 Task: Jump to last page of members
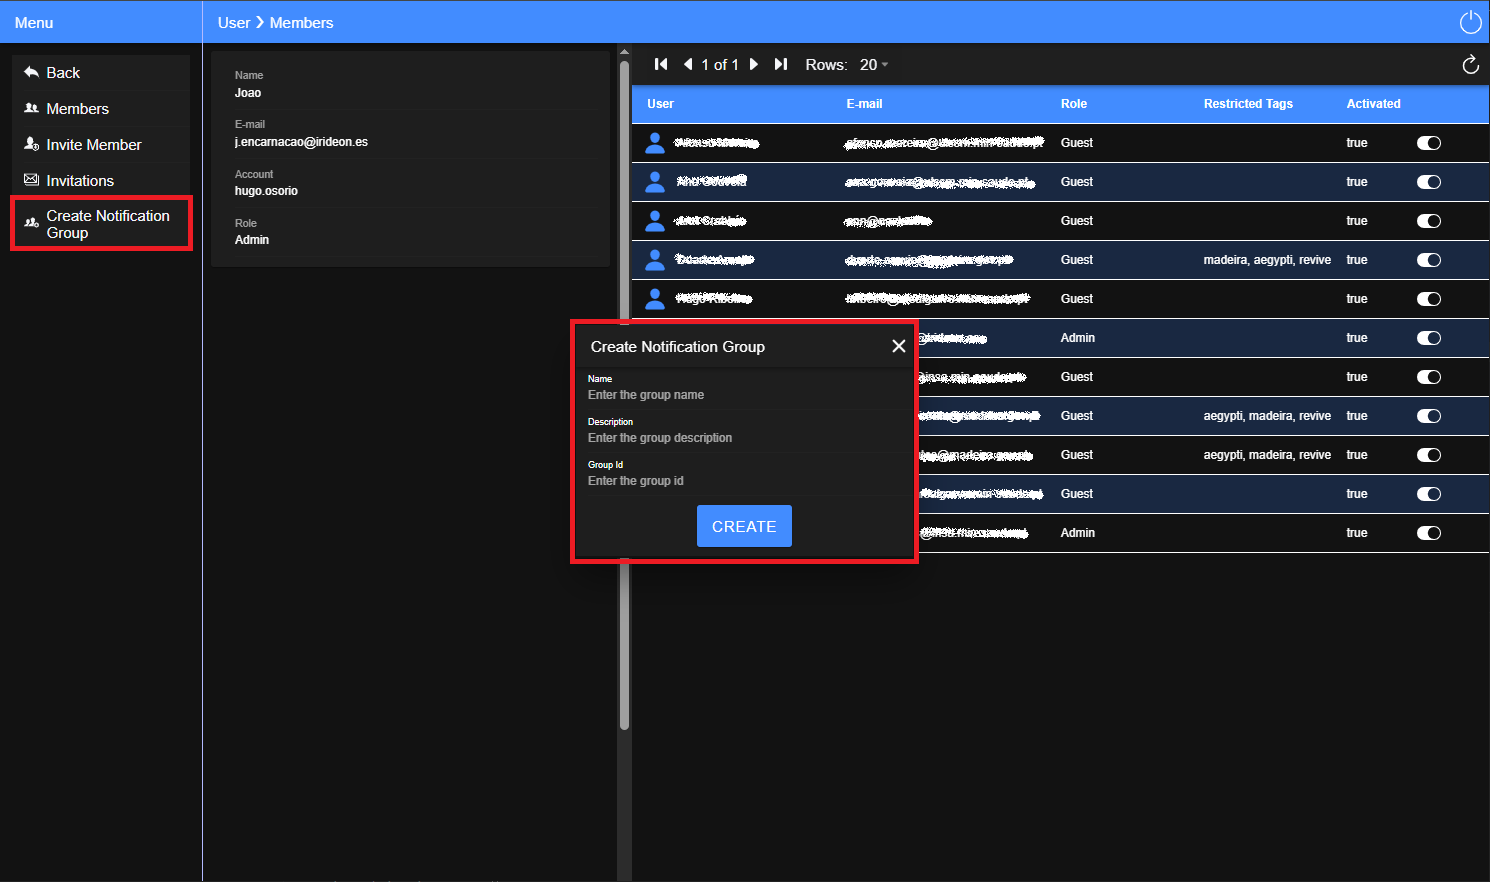click(781, 64)
